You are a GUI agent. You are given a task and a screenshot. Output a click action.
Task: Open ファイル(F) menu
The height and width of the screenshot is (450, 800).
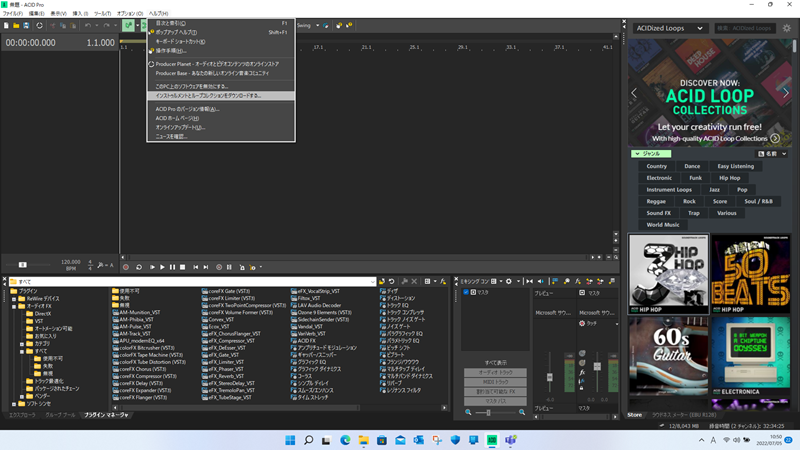tap(13, 14)
